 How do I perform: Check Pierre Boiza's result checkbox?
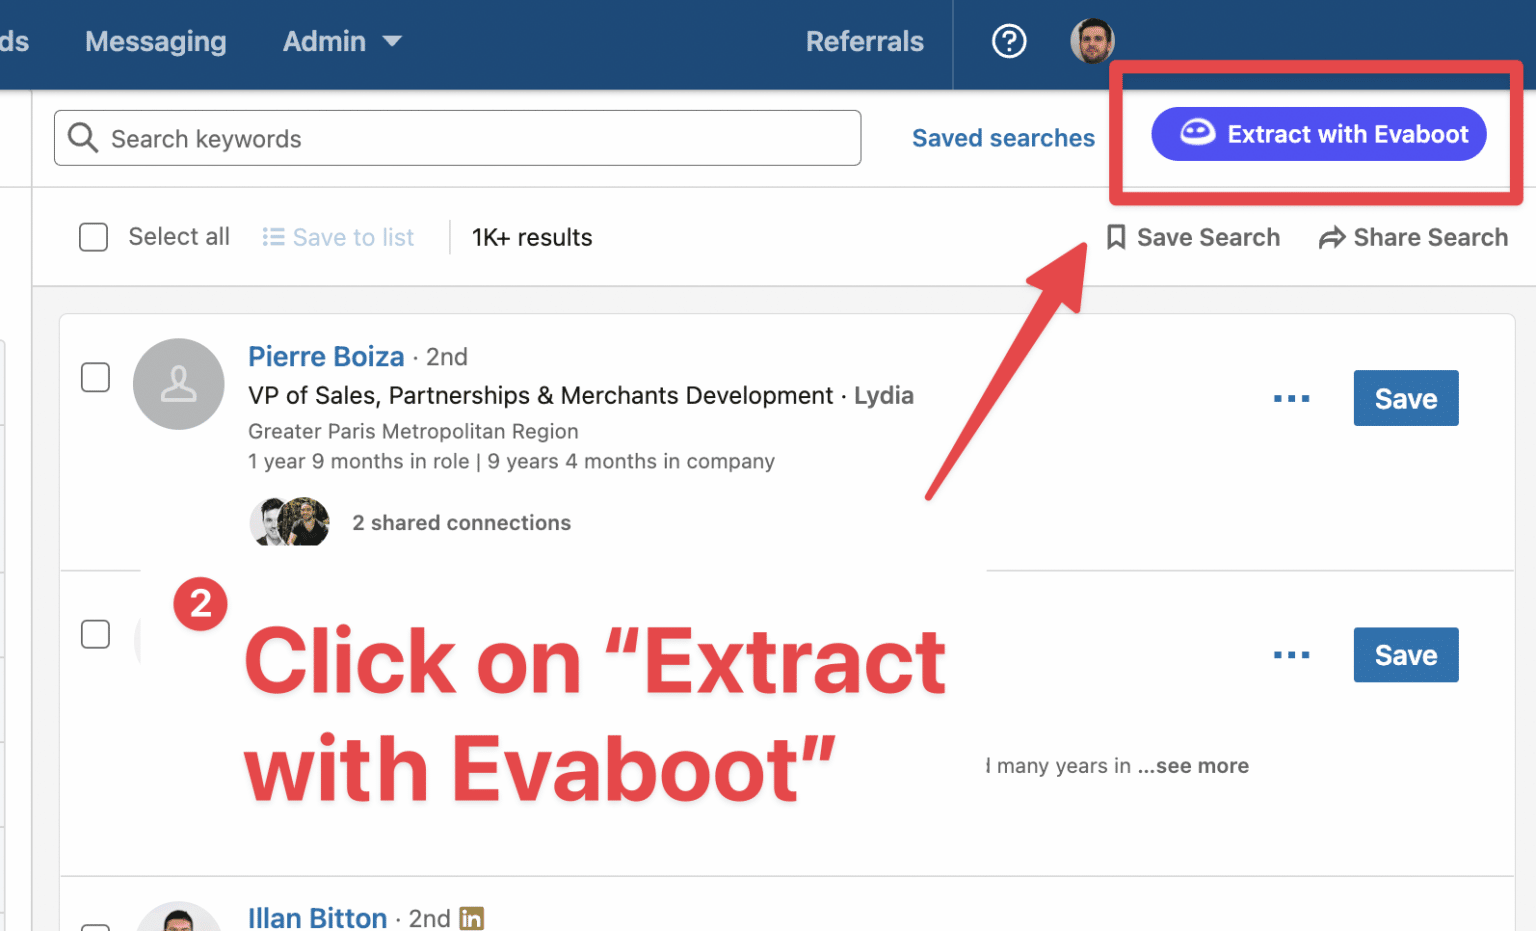[95, 377]
